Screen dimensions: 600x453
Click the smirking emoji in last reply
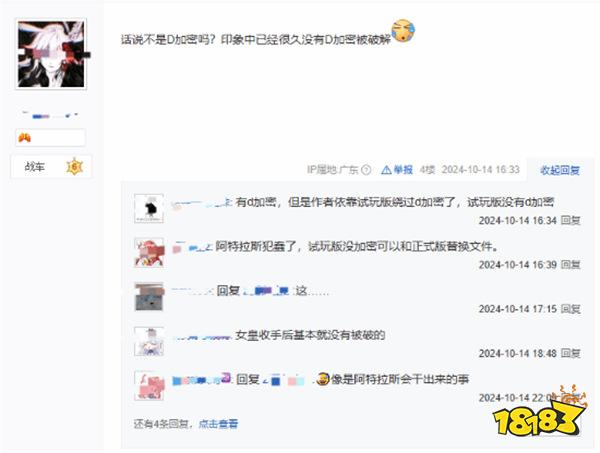coord(323,379)
